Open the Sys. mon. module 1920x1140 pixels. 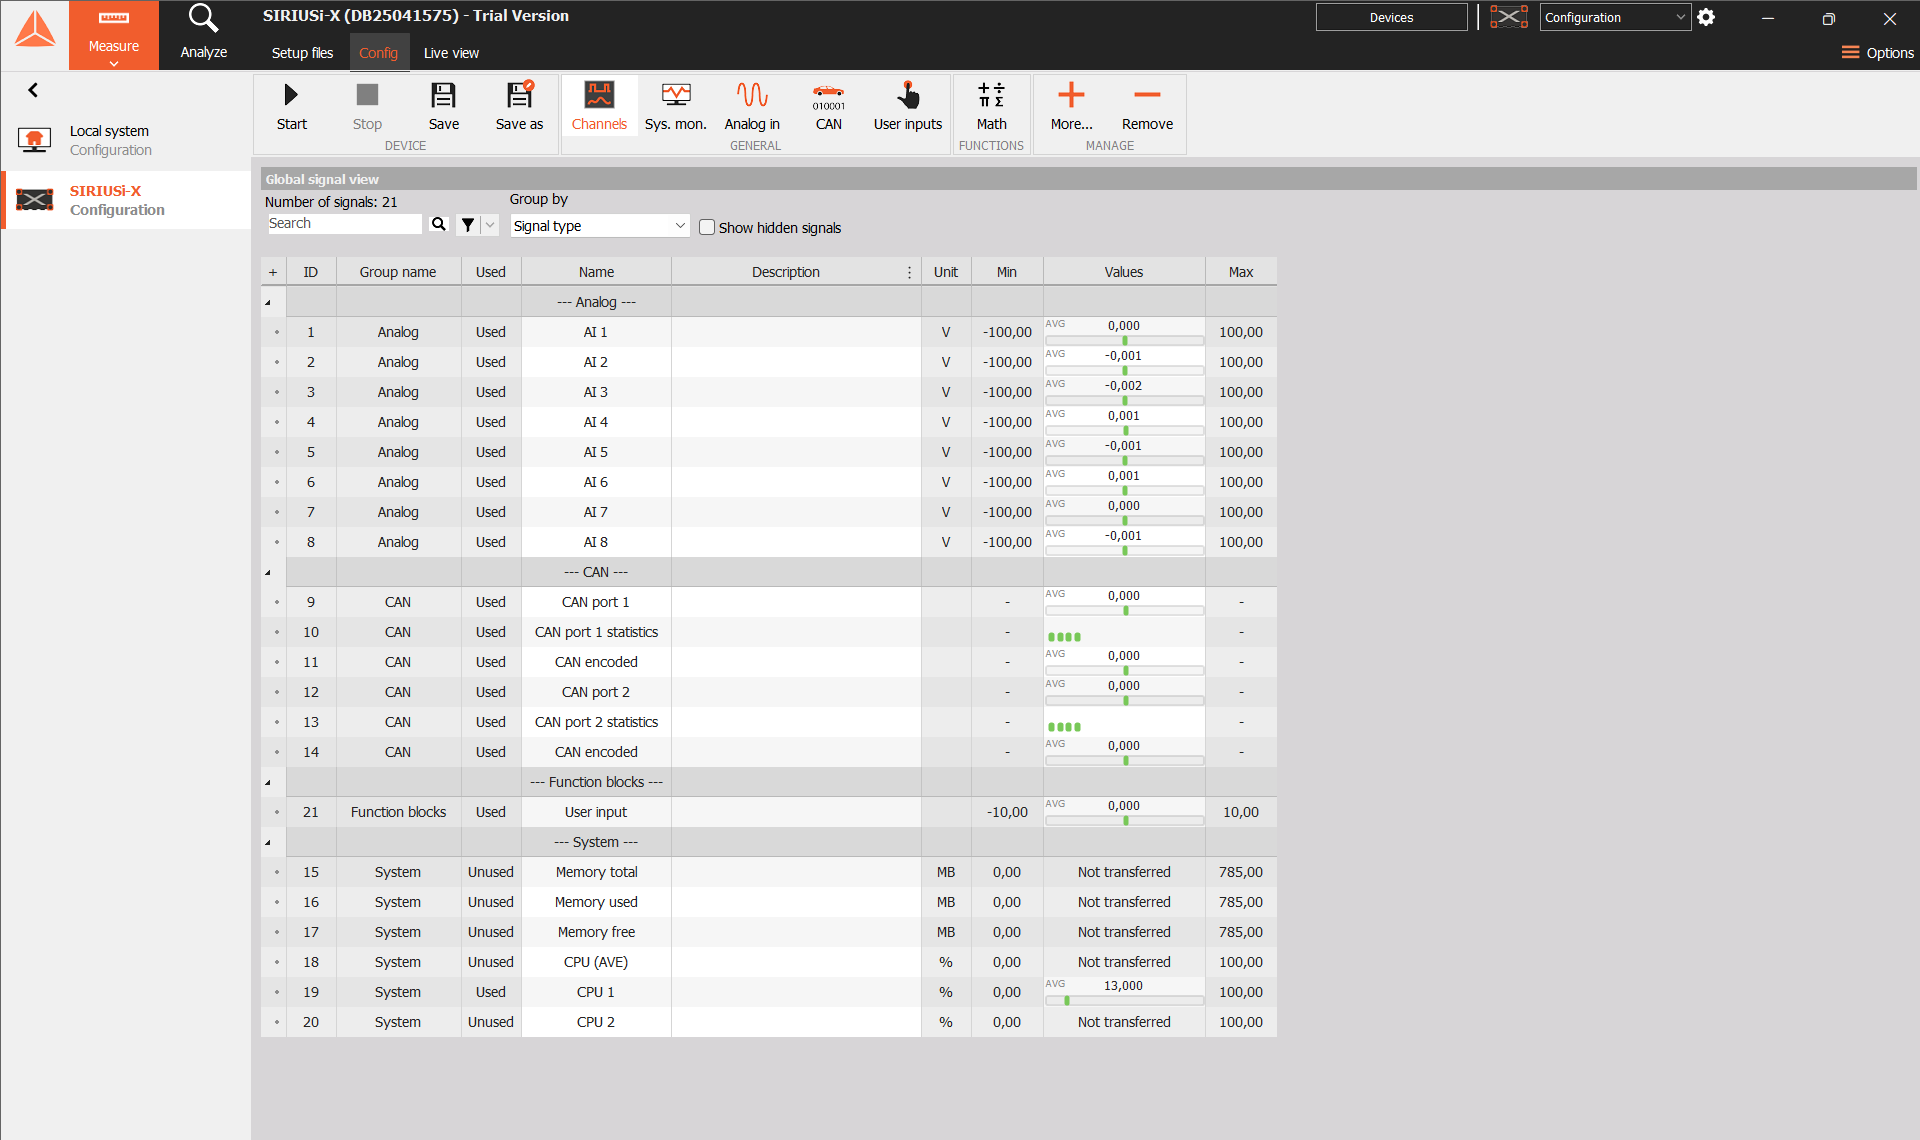675,108
